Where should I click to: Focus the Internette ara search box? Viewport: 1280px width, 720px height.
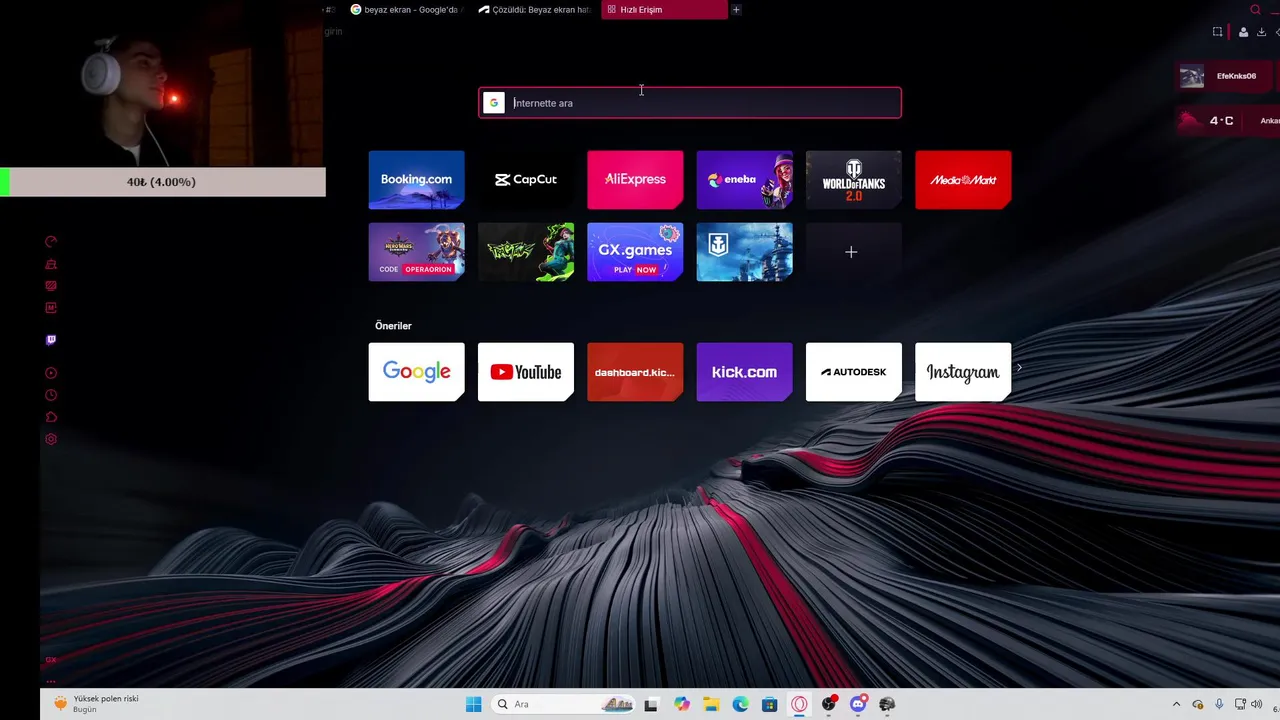coord(690,103)
